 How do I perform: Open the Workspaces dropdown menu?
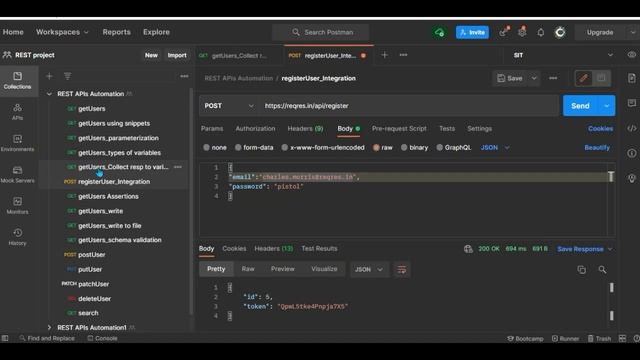point(62,32)
